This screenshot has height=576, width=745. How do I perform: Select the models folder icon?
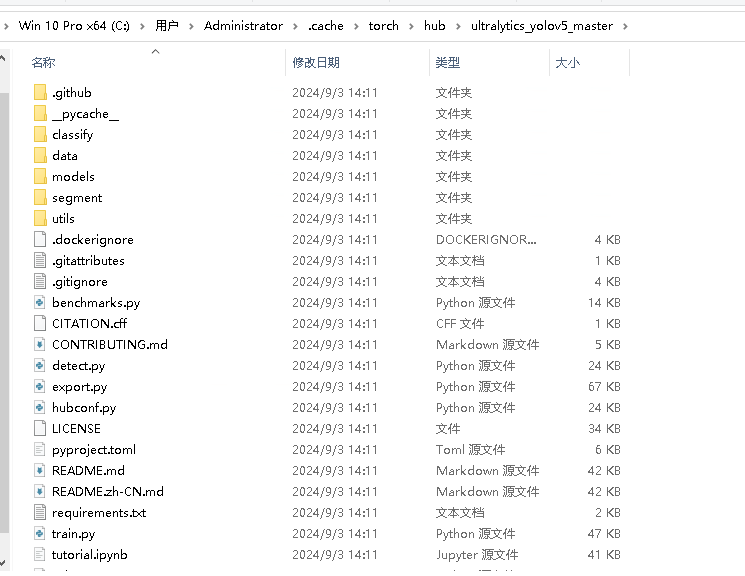40,176
